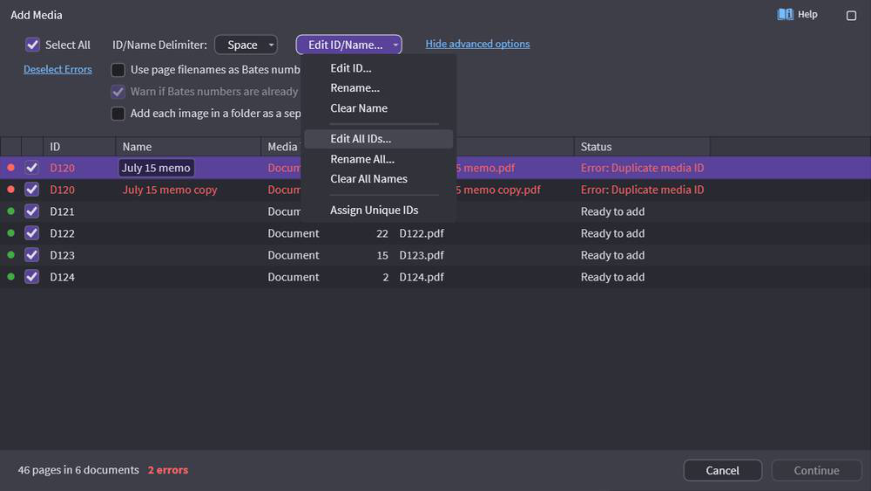Click the maximize window square icon
The width and height of the screenshot is (871, 491).
851,16
